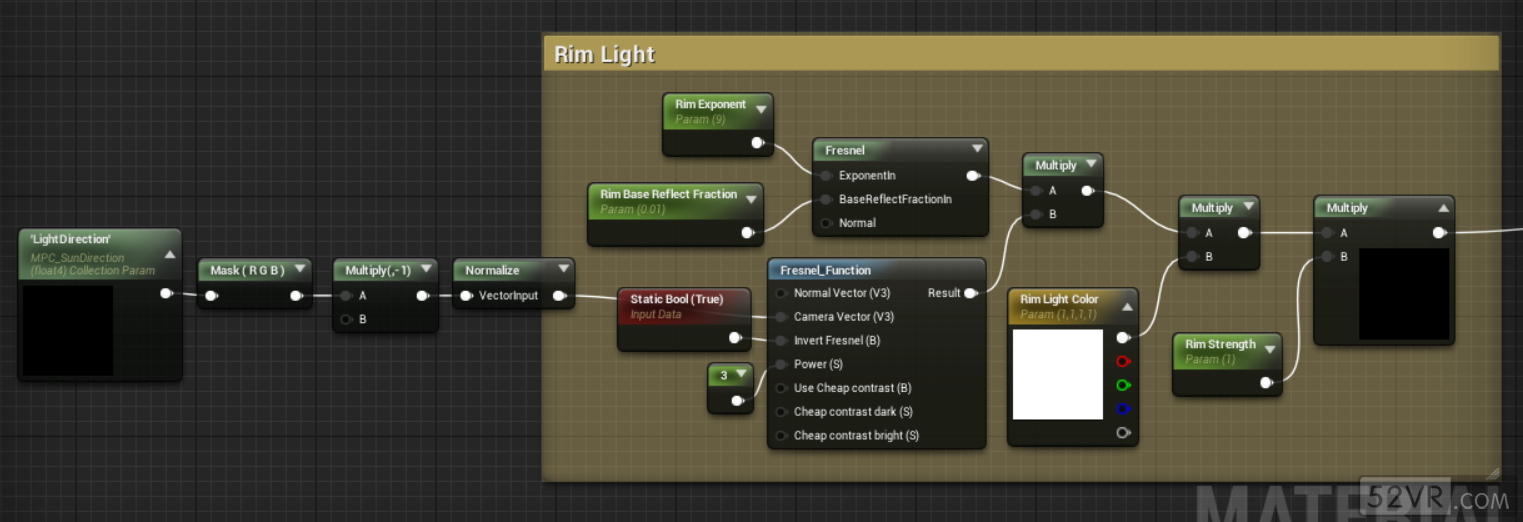Collapse the Fresnel node with its arrow
This screenshot has height=522, width=1523.
click(x=977, y=150)
